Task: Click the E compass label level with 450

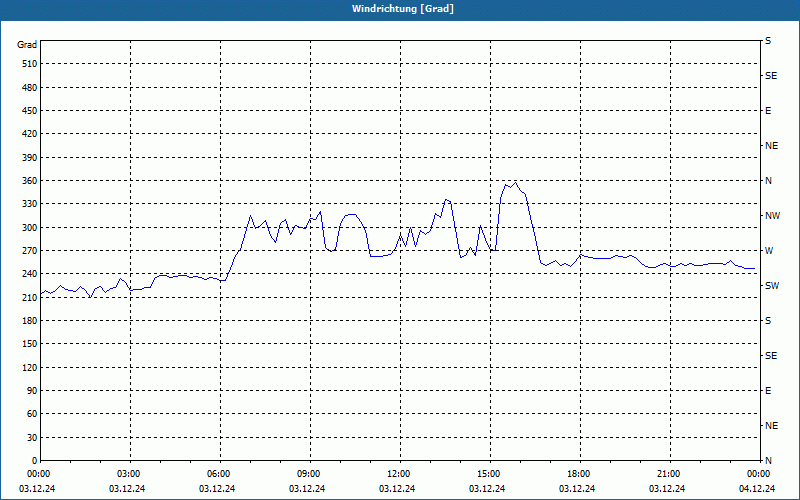Action: [x=768, y=111]
